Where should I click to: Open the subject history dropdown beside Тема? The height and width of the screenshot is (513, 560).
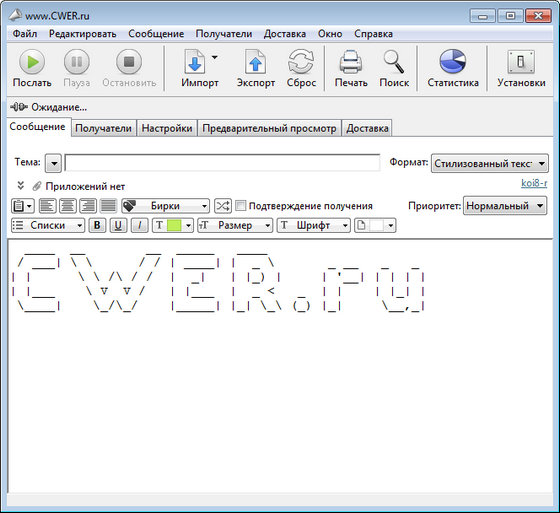[x=54, y=164]
